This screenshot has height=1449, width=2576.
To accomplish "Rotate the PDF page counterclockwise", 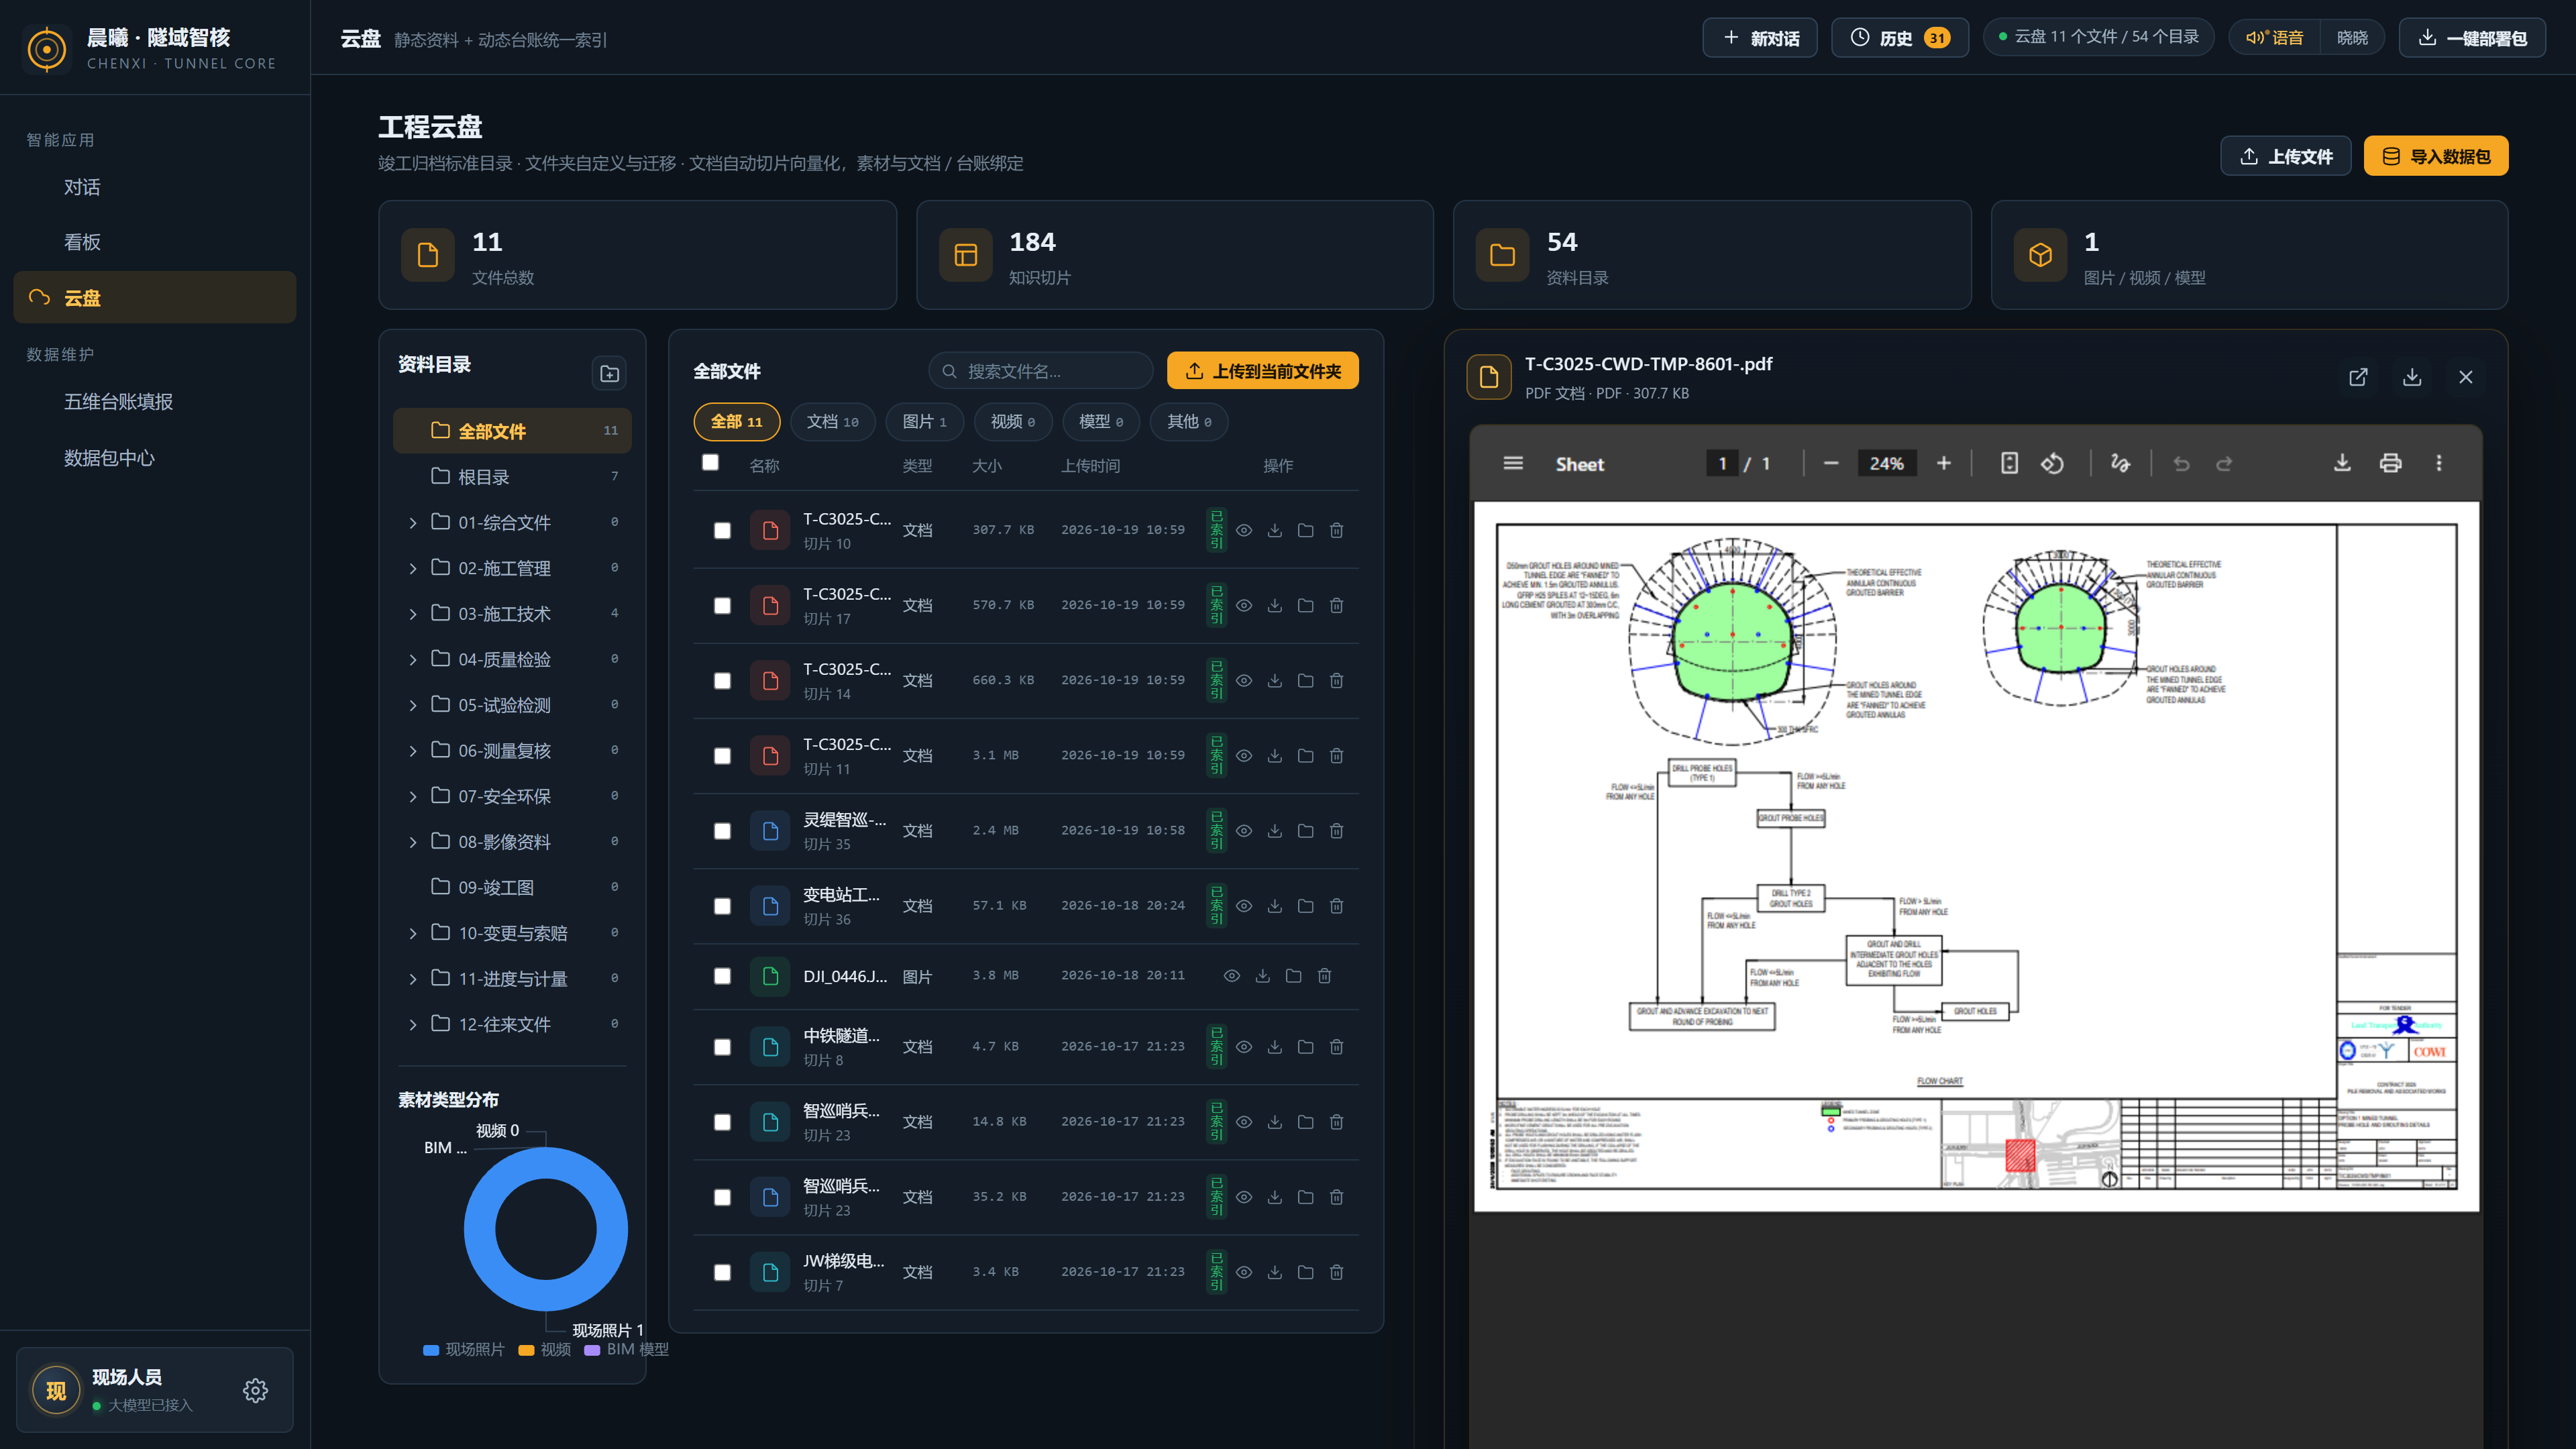I will [2052, 463].
